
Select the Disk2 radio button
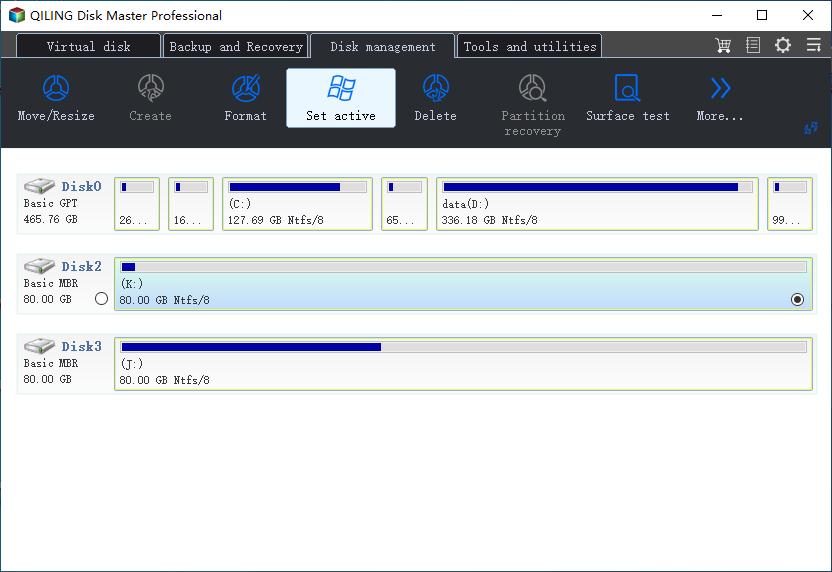pos(101,299)
